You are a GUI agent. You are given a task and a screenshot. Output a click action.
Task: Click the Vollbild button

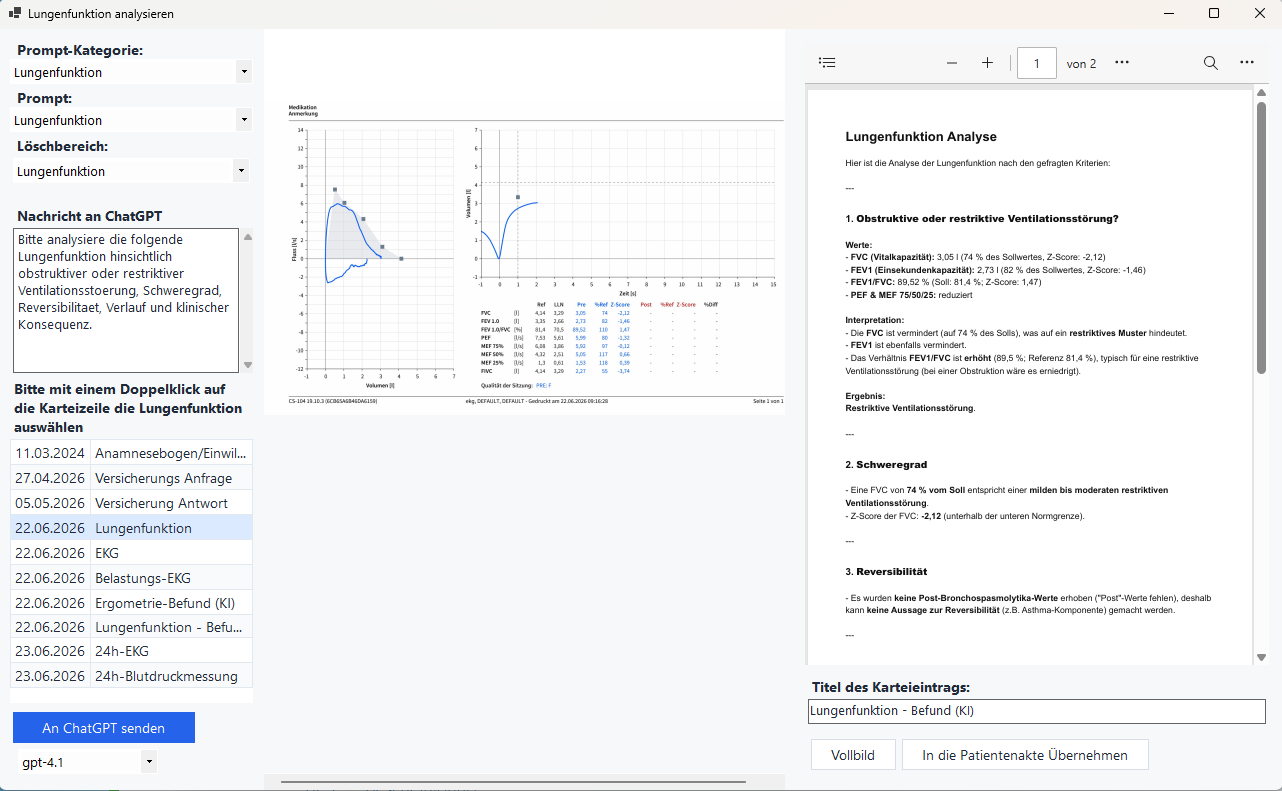tap(853, 755)
